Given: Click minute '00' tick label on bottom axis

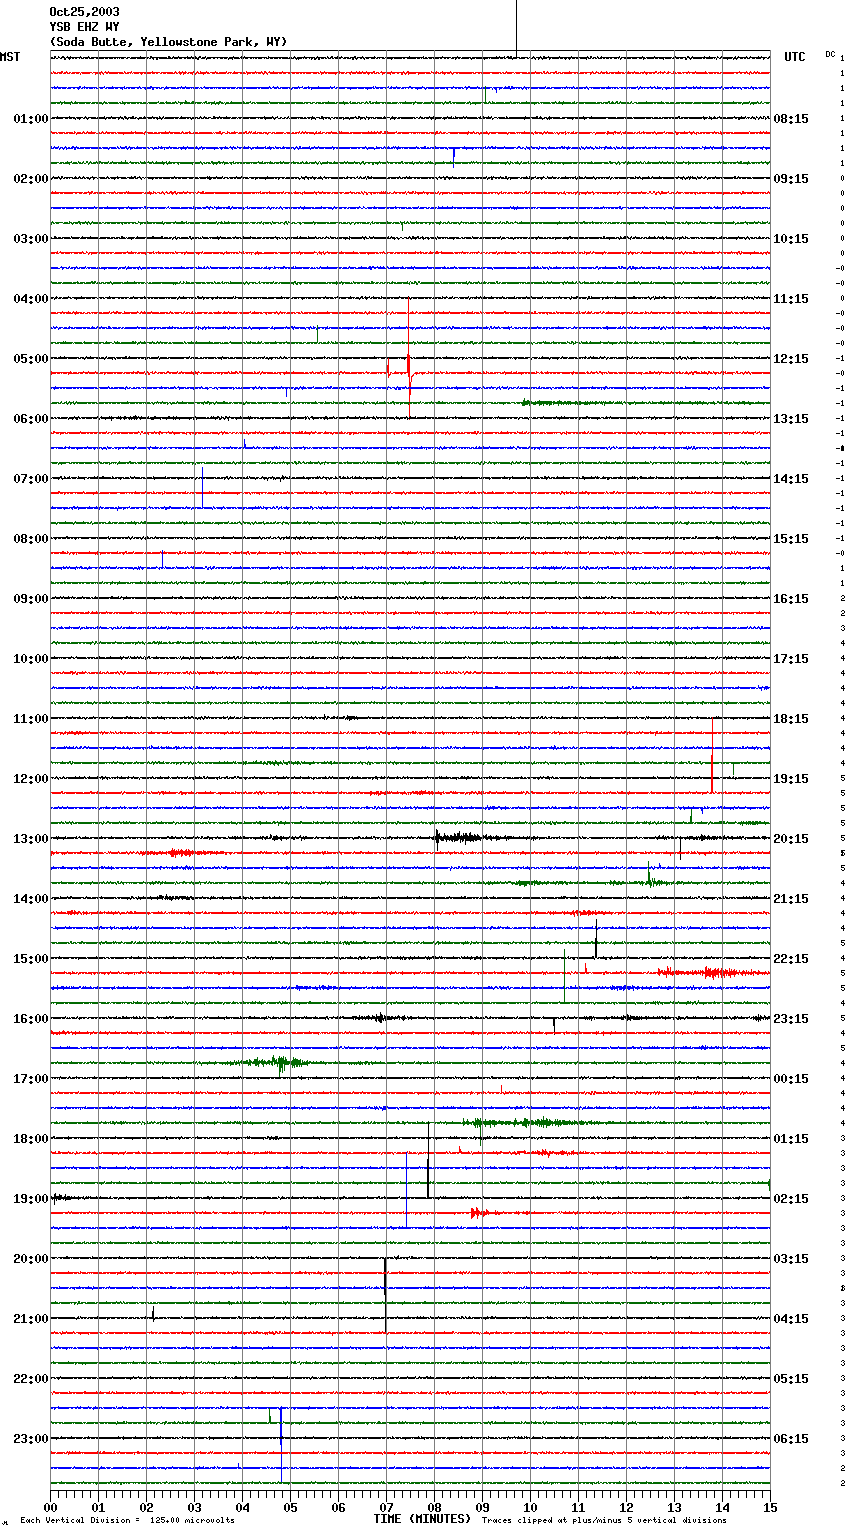Looking at the screenshot, I should click(50, 1507).
